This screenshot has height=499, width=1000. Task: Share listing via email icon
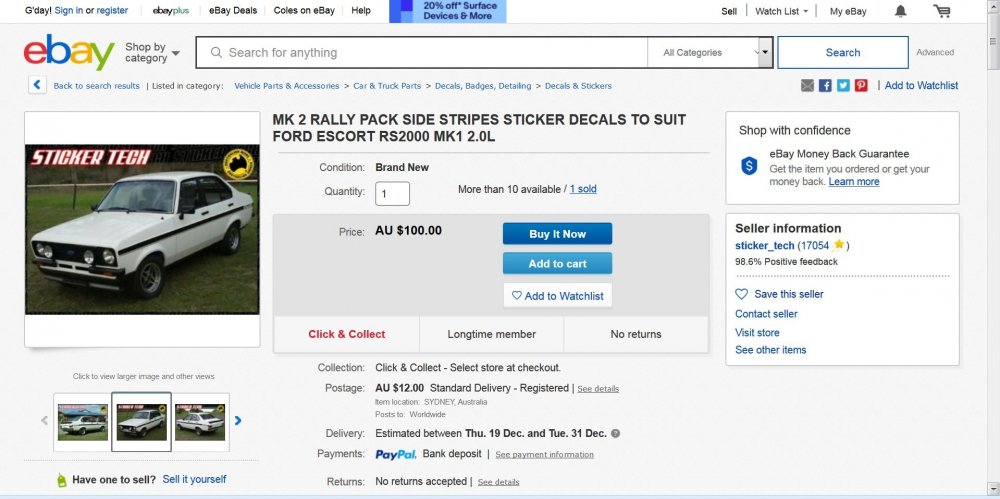(x=807, y=86)
